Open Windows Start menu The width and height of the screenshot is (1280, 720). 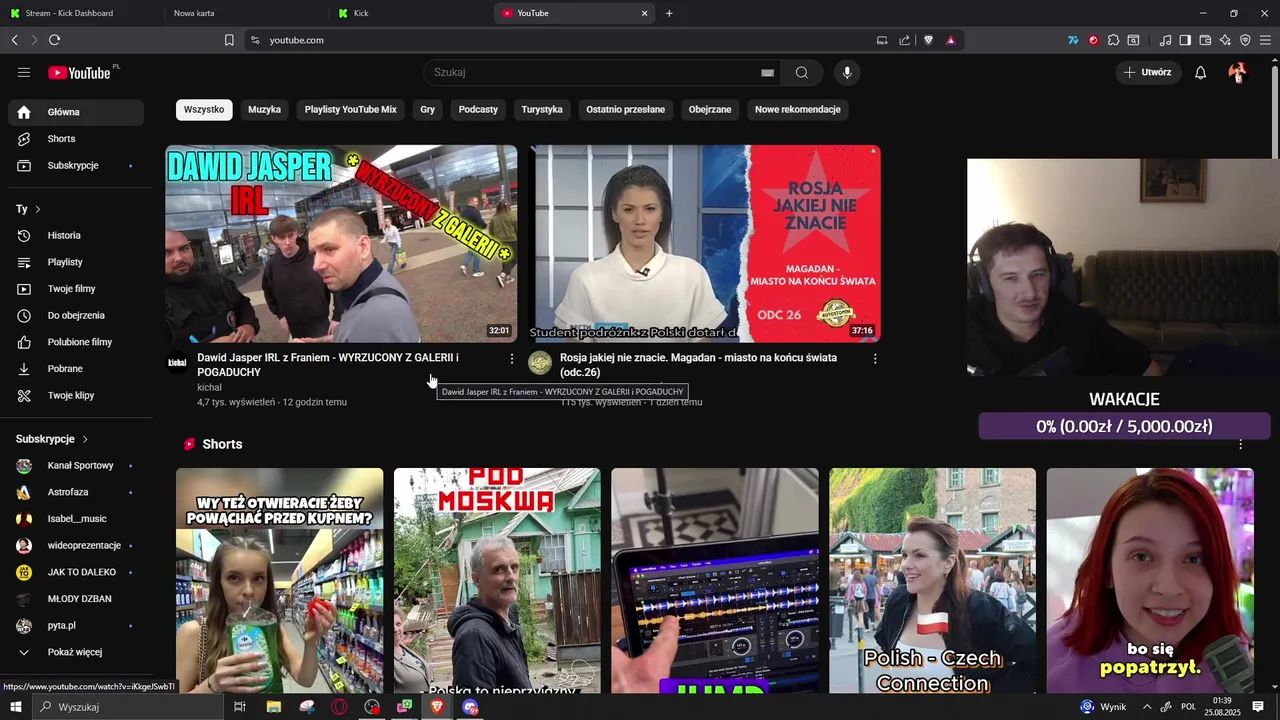coord(15,707)
